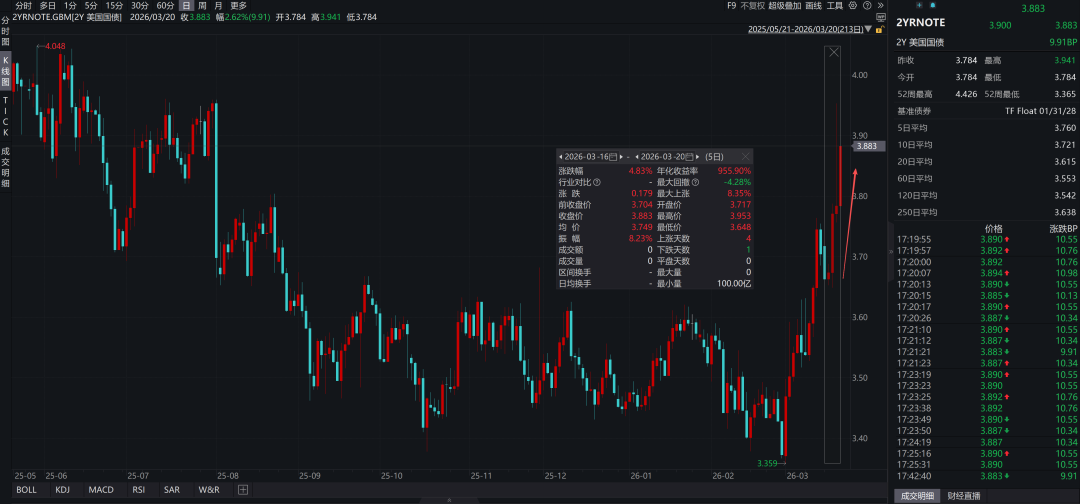Screen dimensions: 1080x504
Task: Select the 60分 timeframe
Action: click(x=165, y=6)
